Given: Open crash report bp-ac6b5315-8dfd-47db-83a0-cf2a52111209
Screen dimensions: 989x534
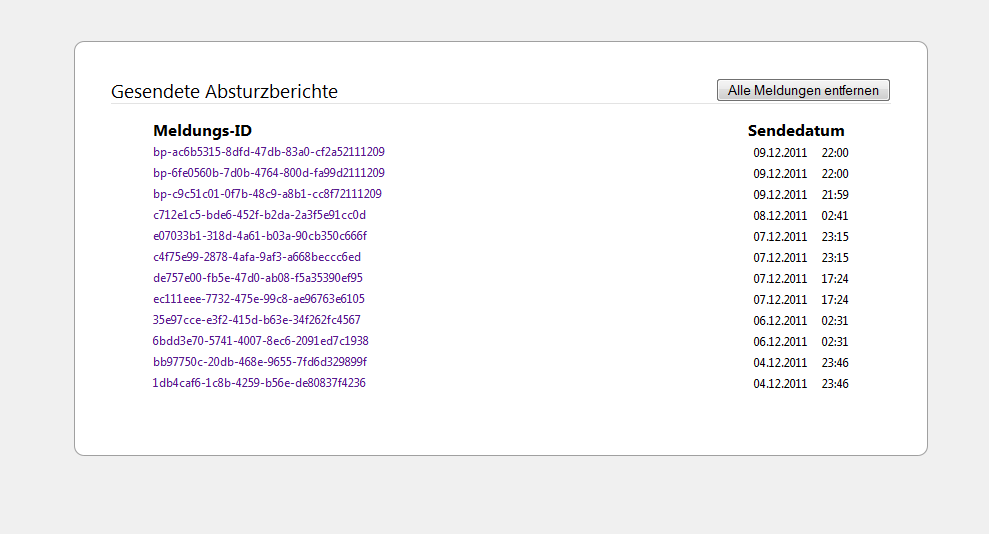Looking at the screenshot, I should [x=269, y=152].
